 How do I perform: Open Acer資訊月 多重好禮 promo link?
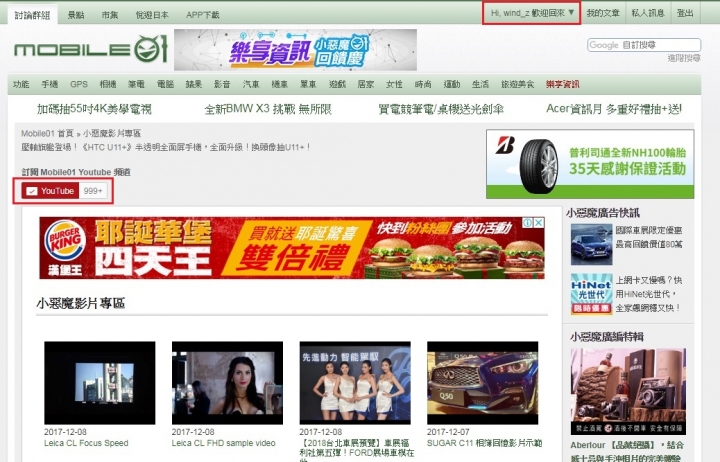pos(614,109)
